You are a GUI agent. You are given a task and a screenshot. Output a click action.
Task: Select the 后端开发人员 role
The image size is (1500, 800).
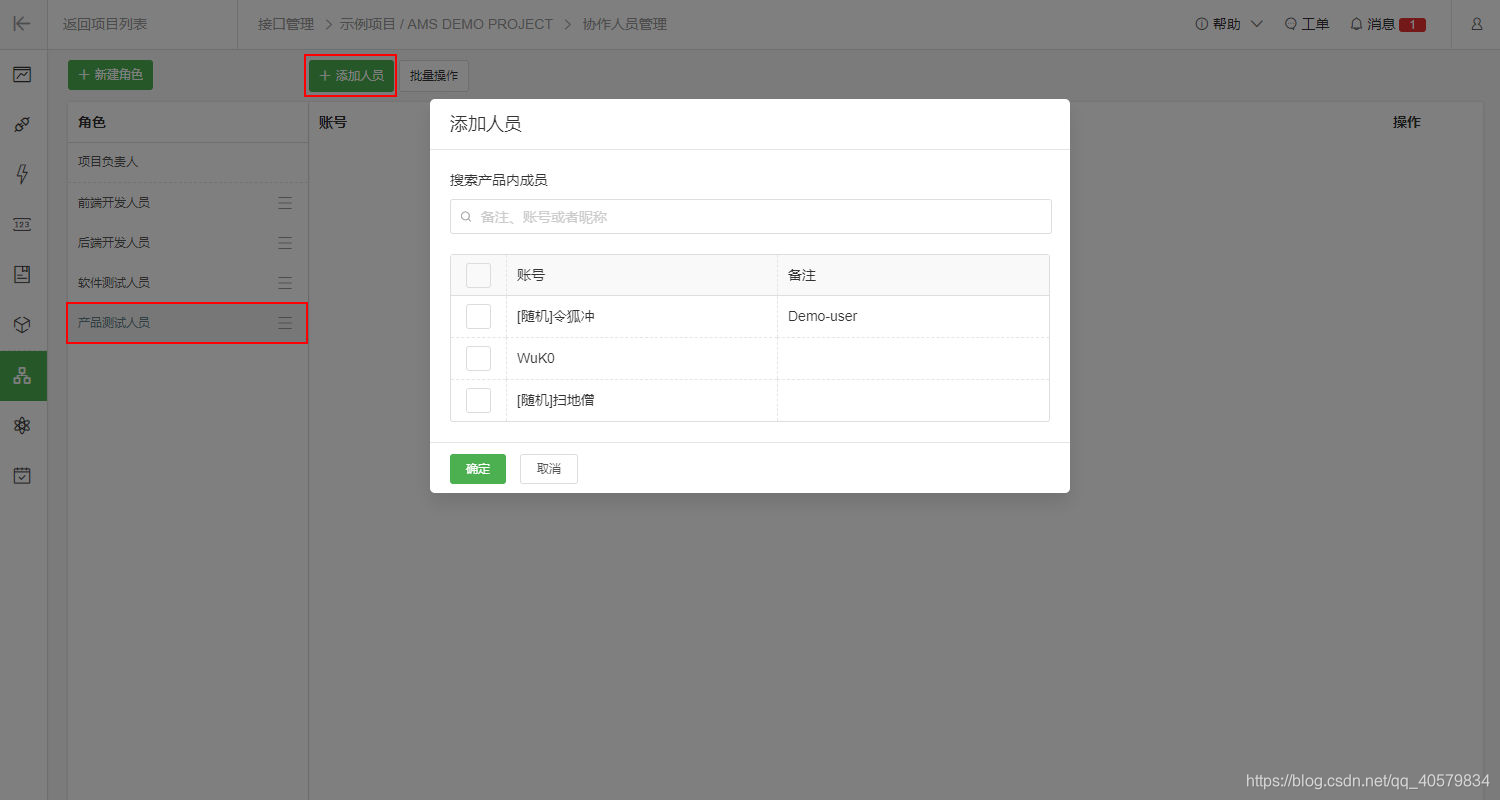click(x=187, y=243)
